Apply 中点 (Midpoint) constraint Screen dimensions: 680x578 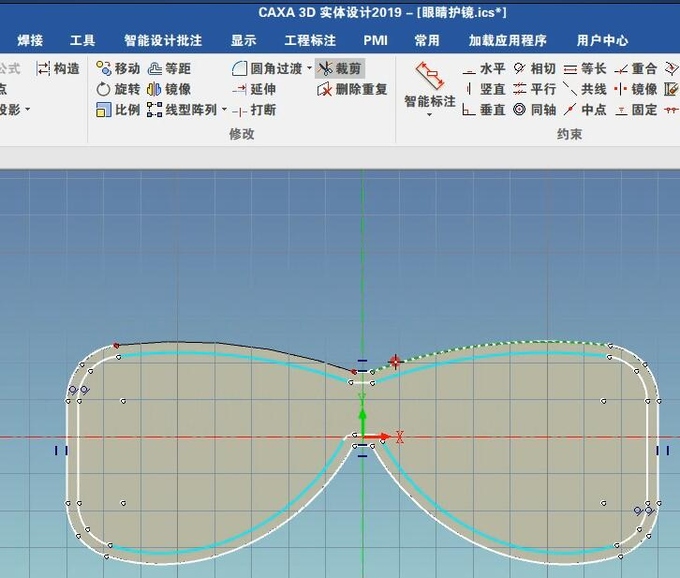[x=585, y=110]
